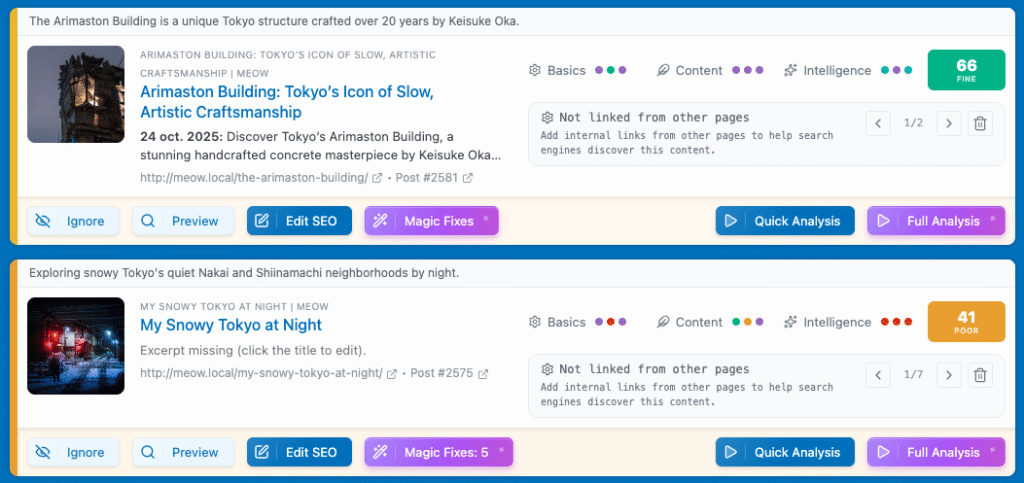The width and height of the screenshot is (1024, 483).
Task: Click Edit SEO for Arimaston Building
Action: [x=299, y=221]
